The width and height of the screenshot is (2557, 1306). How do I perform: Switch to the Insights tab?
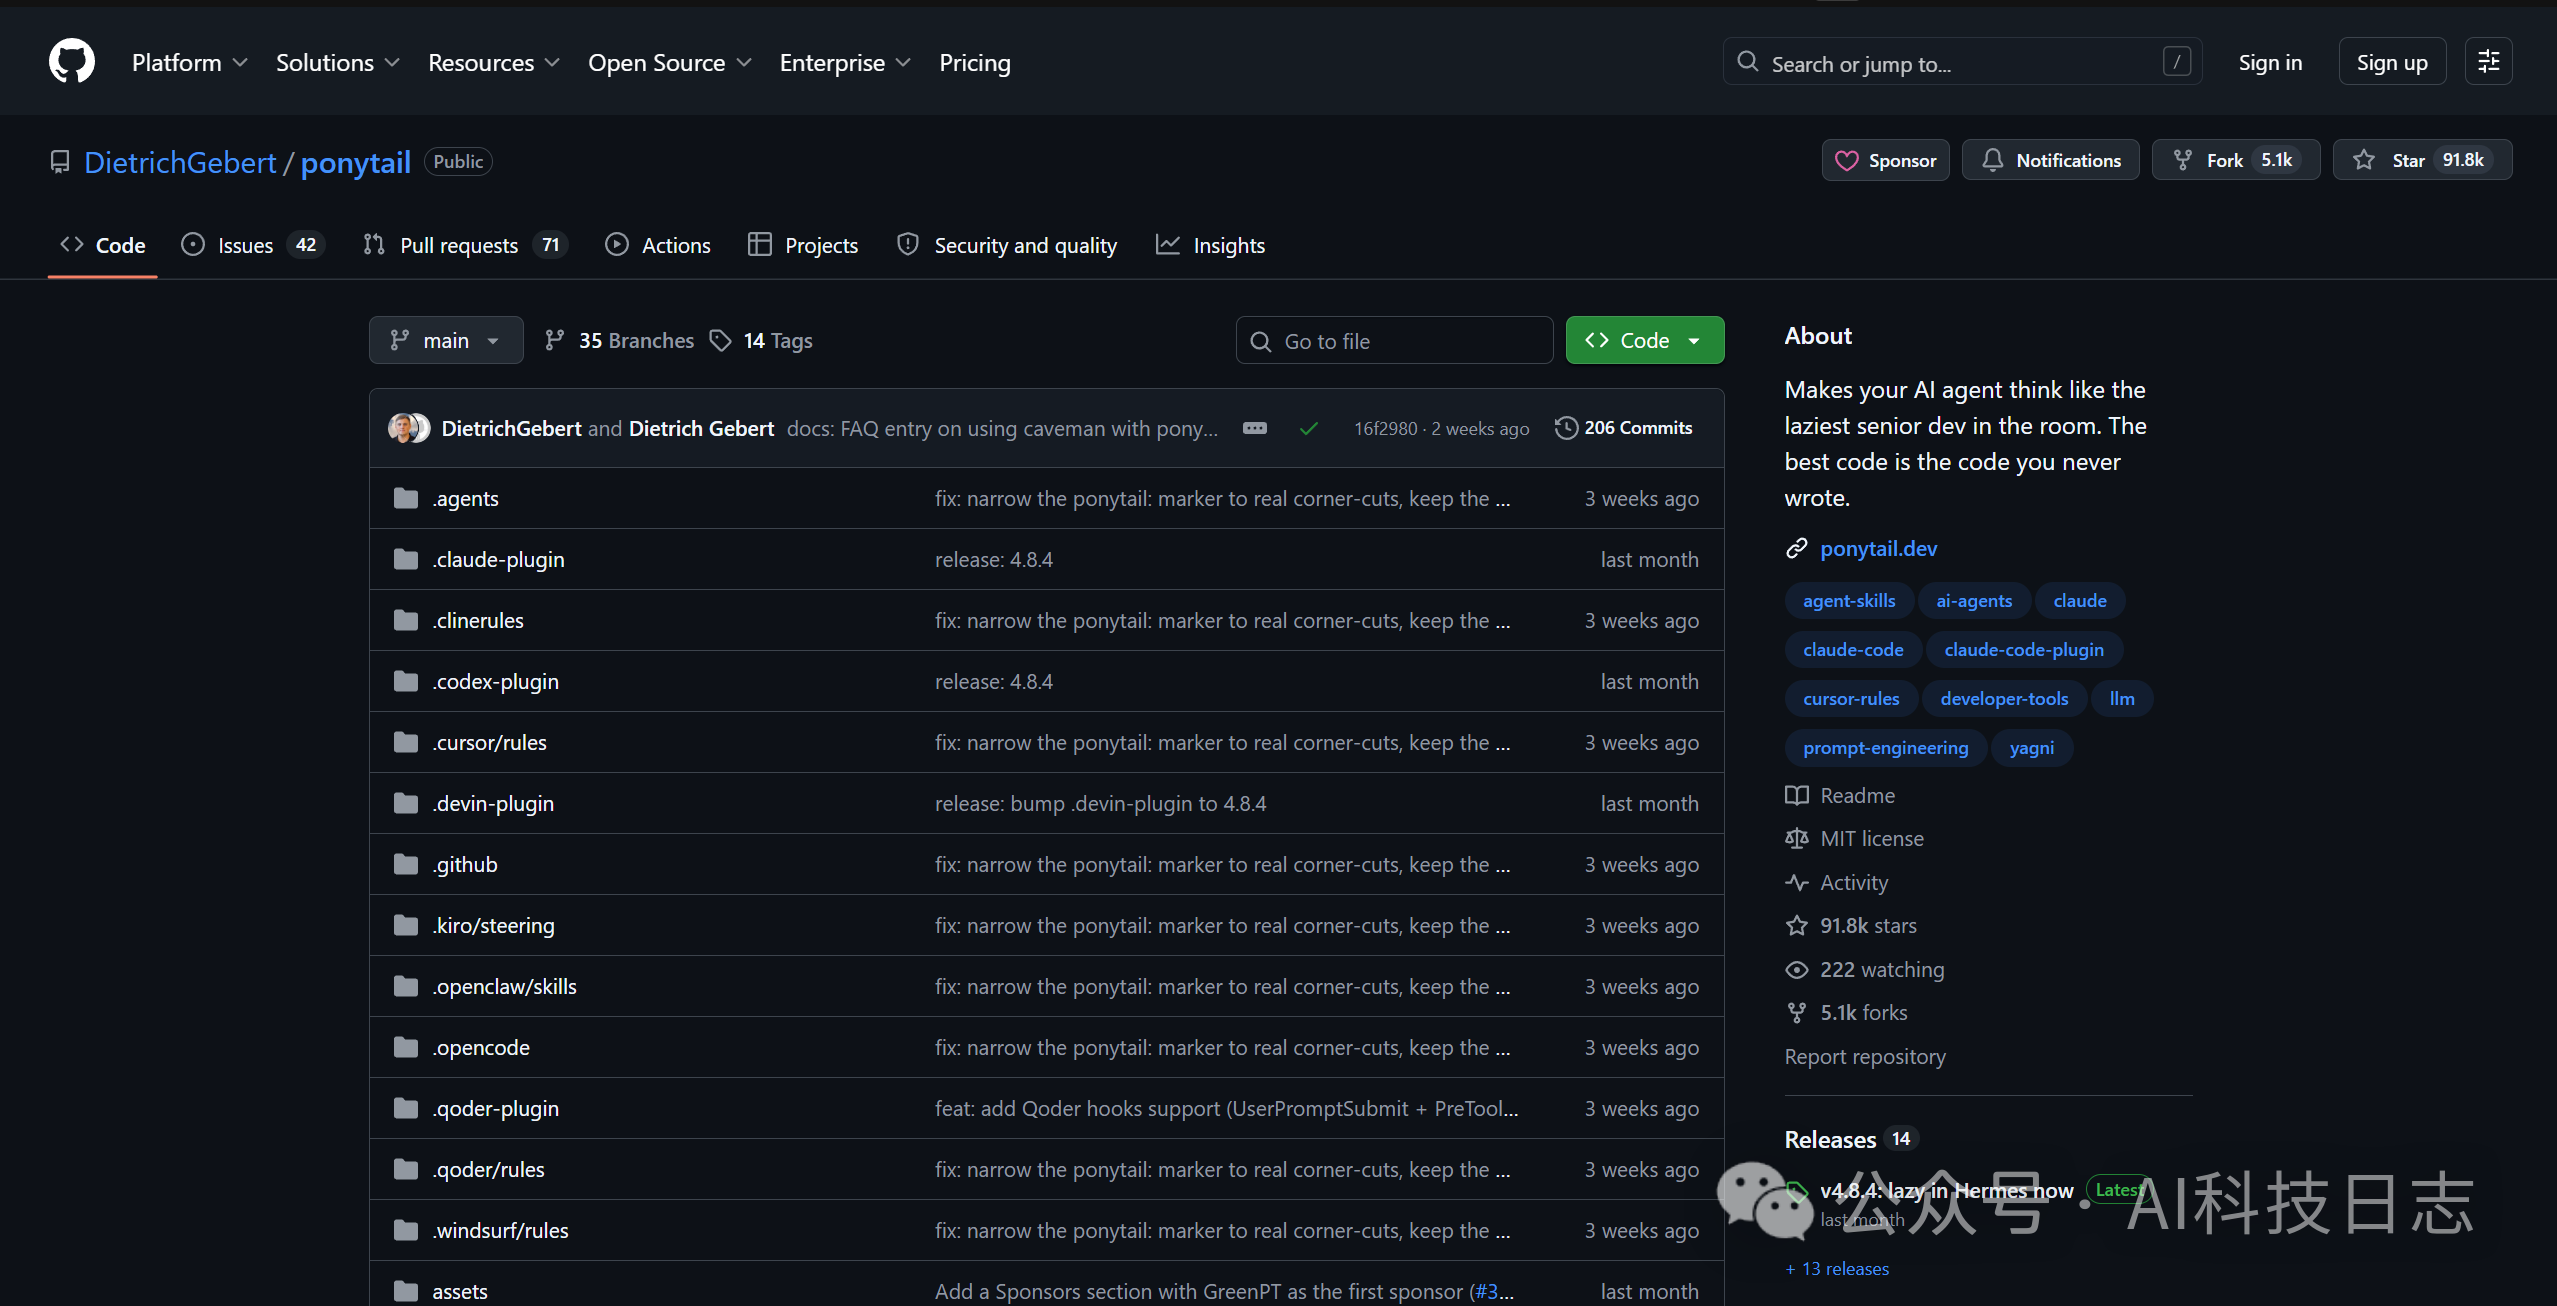(x=1210, y=245)
